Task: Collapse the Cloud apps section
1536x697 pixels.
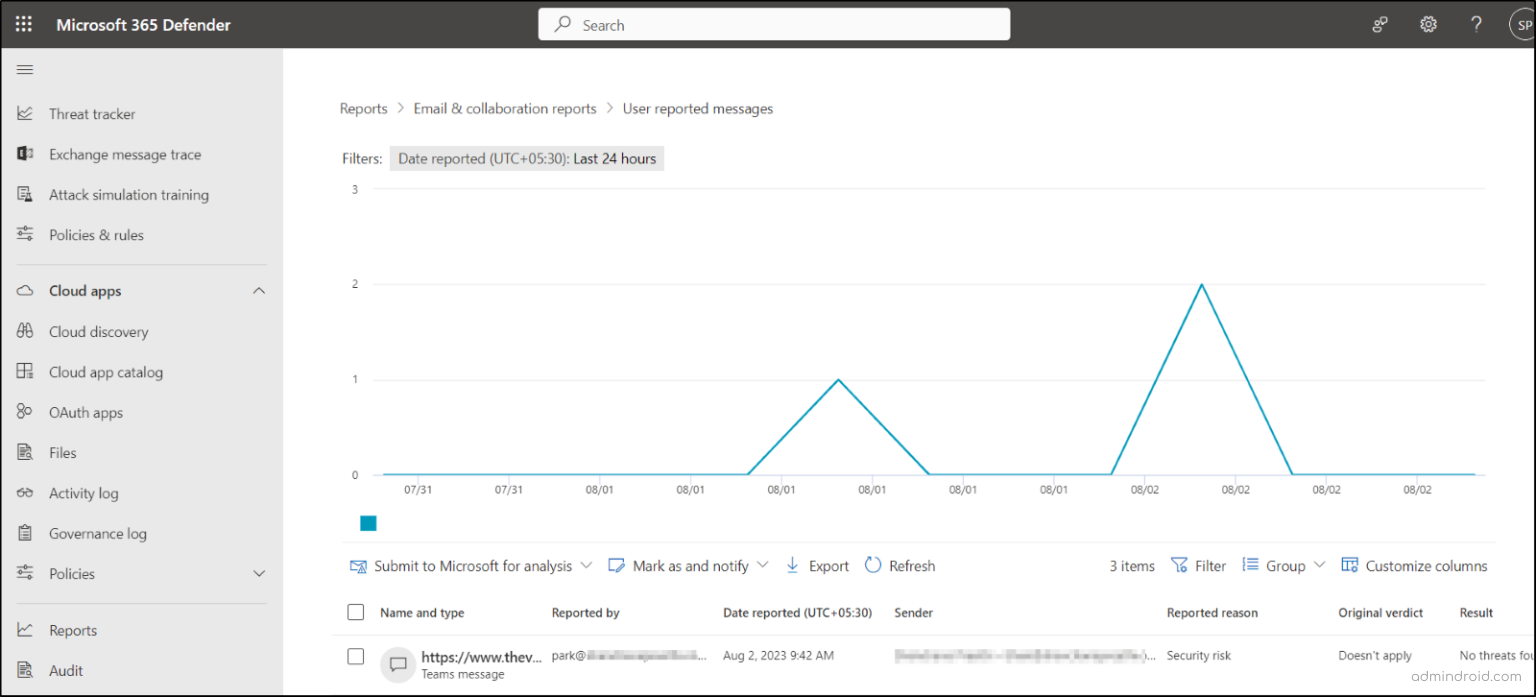Action: [x=259, y=290]
